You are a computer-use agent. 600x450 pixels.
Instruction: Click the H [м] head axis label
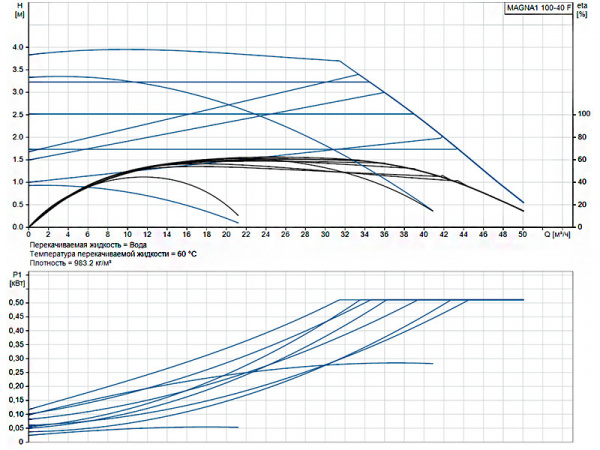[14, 13]
